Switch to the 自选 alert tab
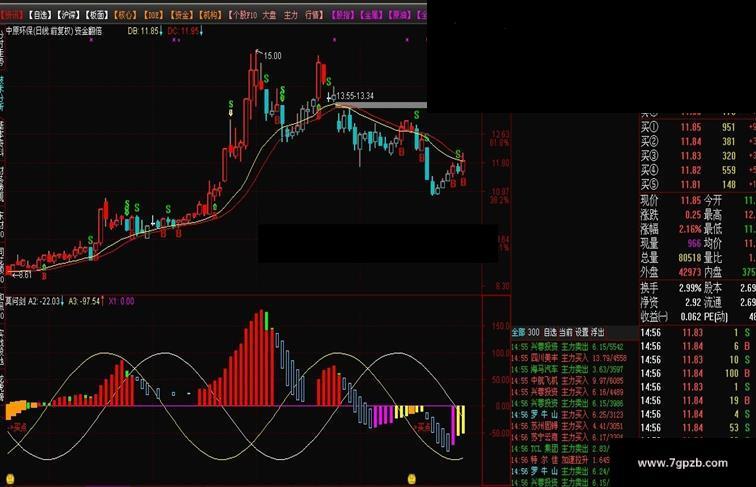 point(550,332)
